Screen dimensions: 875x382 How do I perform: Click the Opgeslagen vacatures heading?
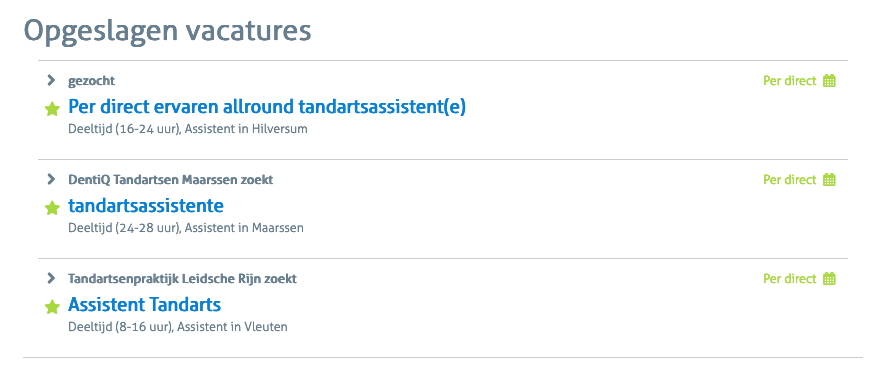(167, 31)
